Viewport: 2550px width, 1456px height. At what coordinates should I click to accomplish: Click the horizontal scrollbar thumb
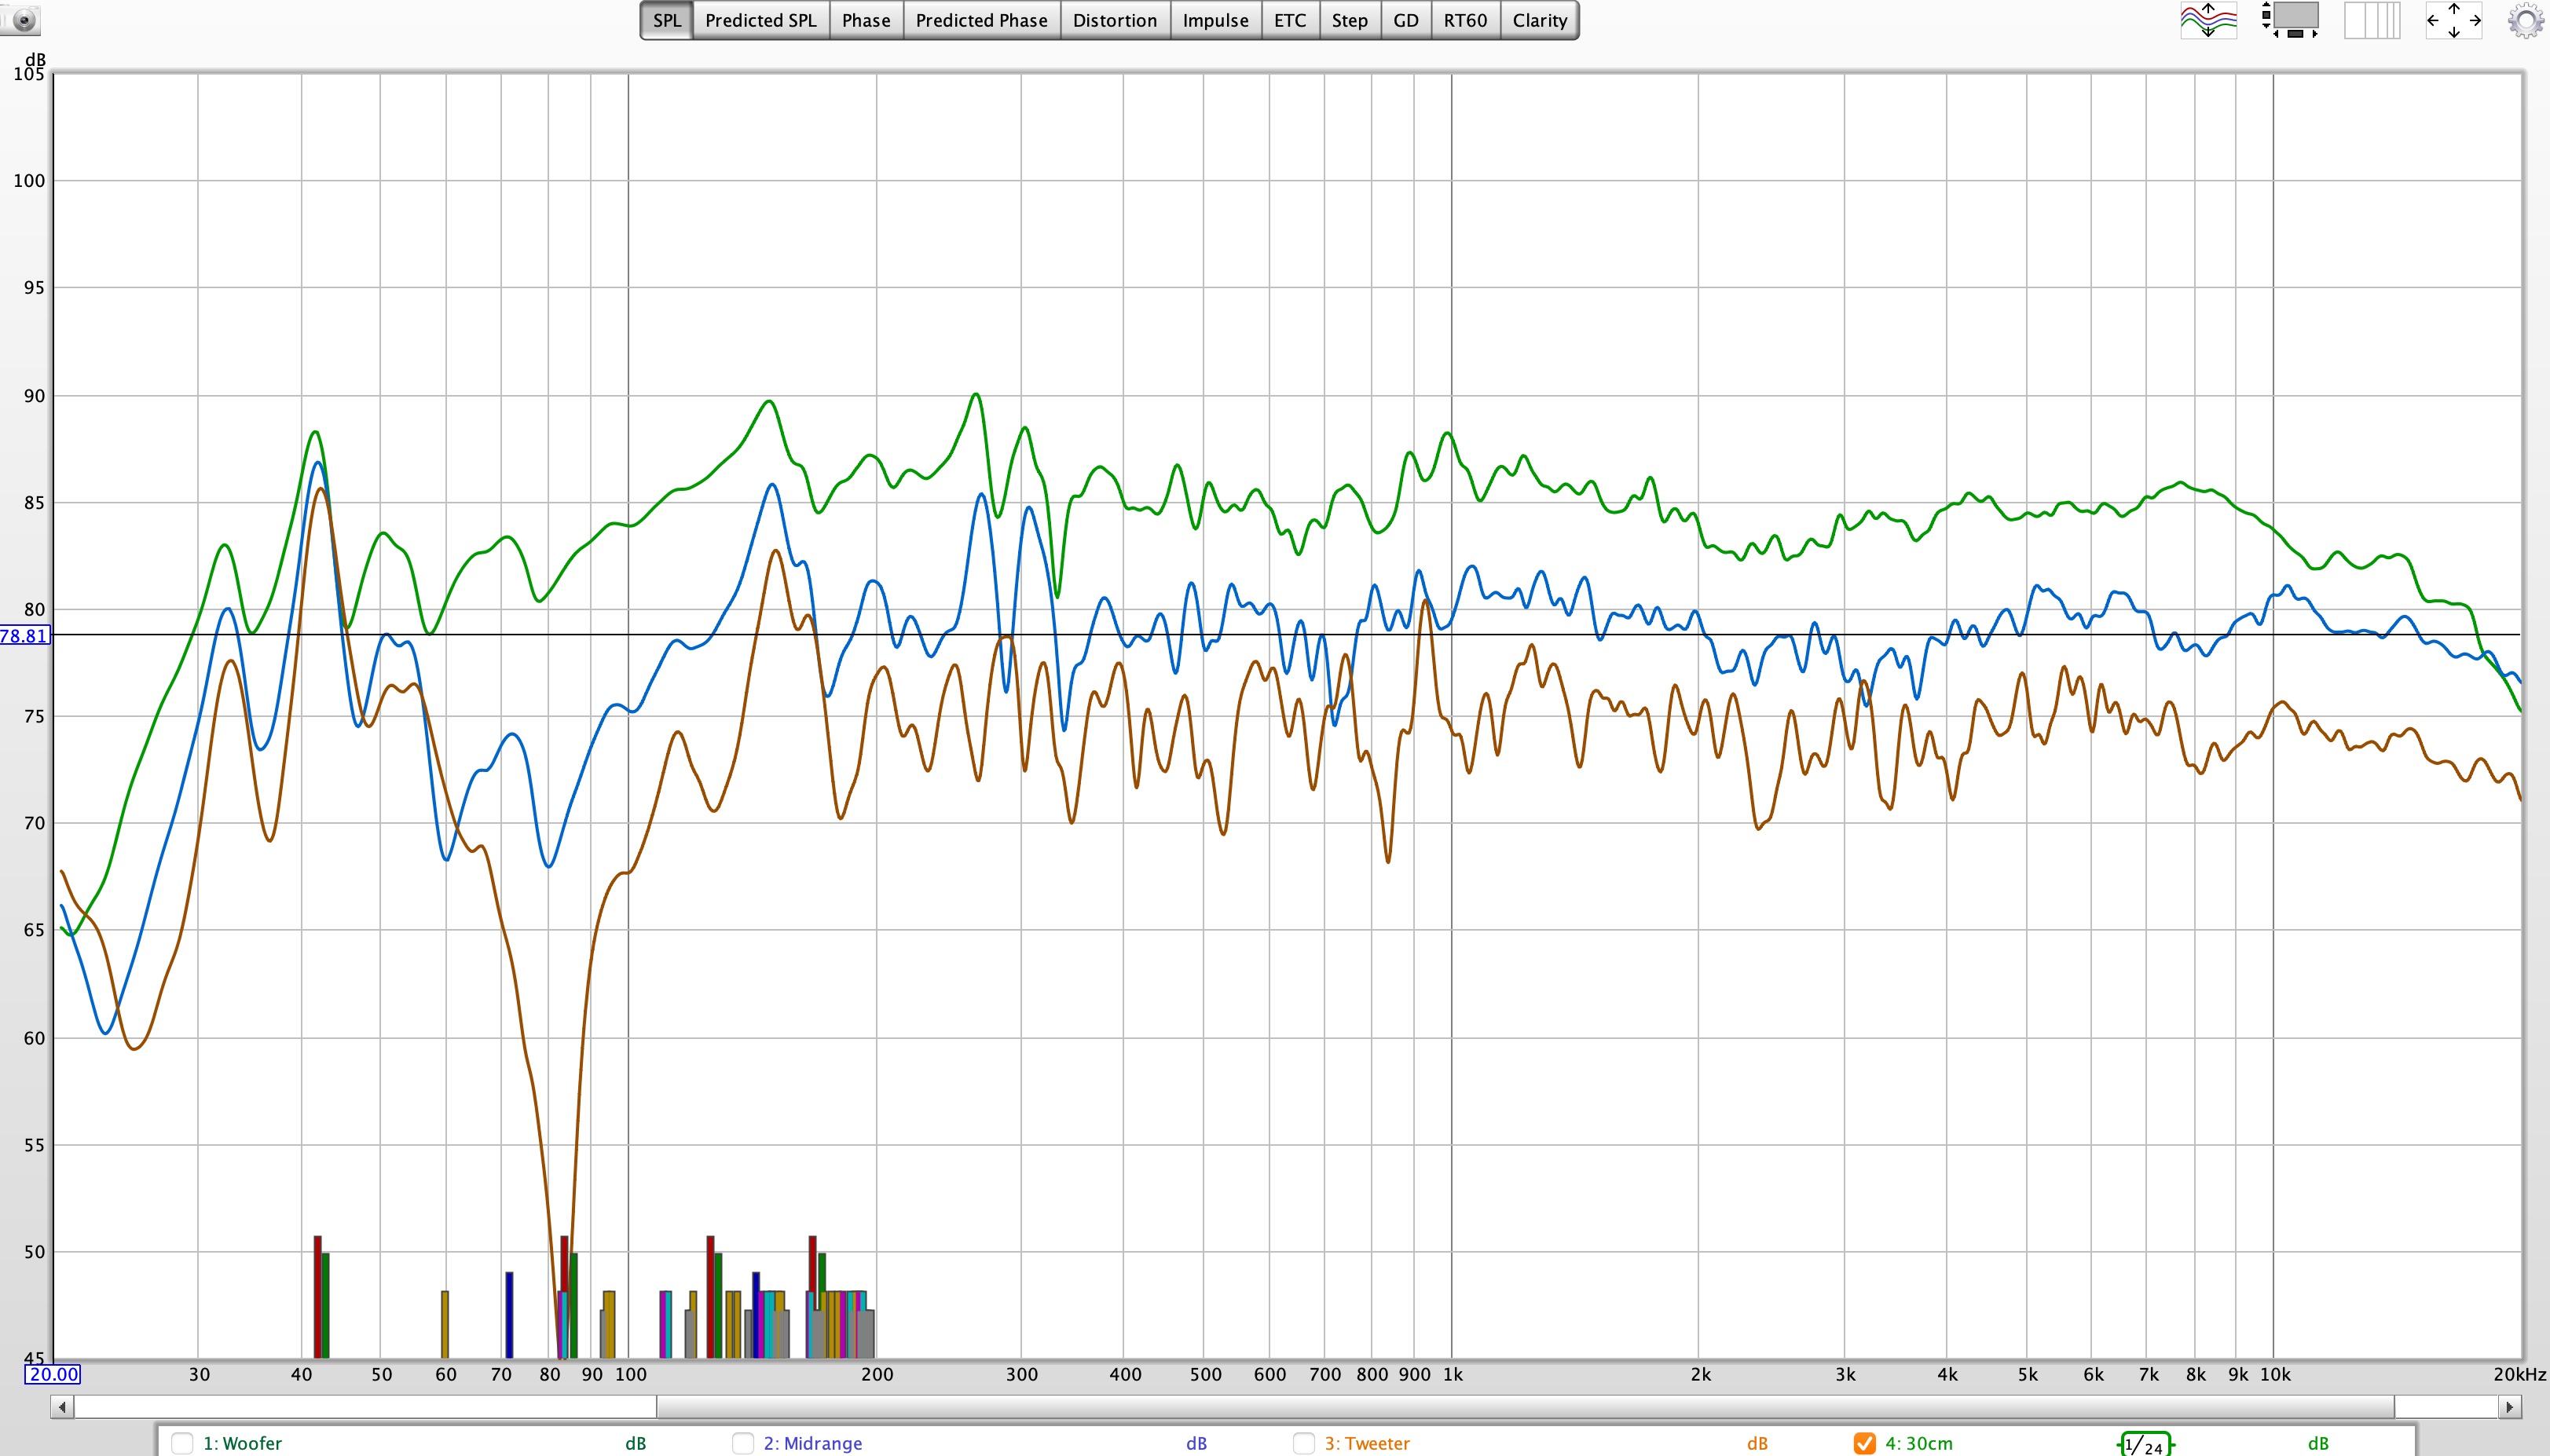point(1525,1407)
